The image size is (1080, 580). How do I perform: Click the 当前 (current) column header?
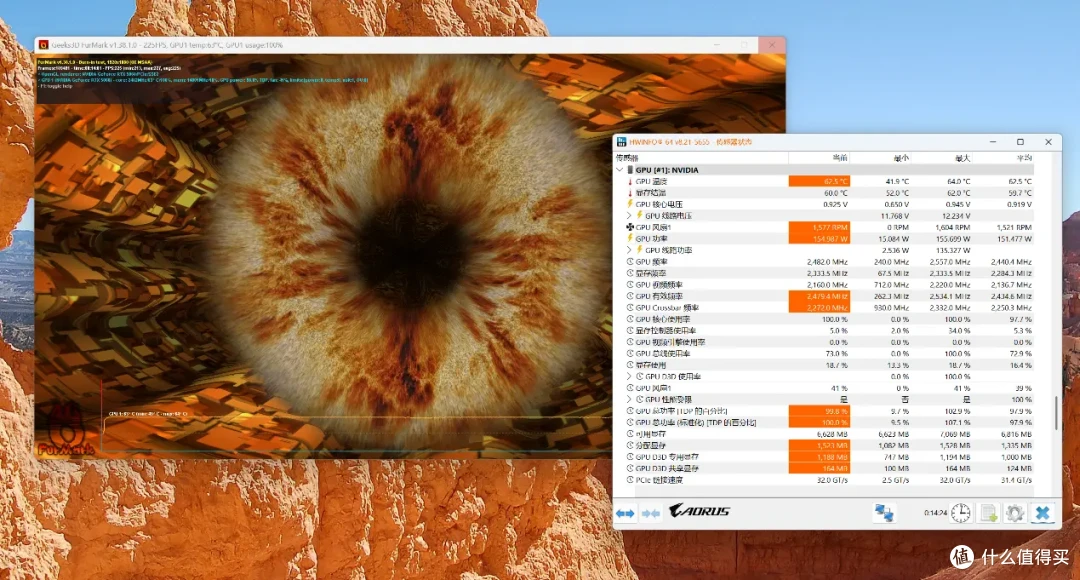(819, 158)
